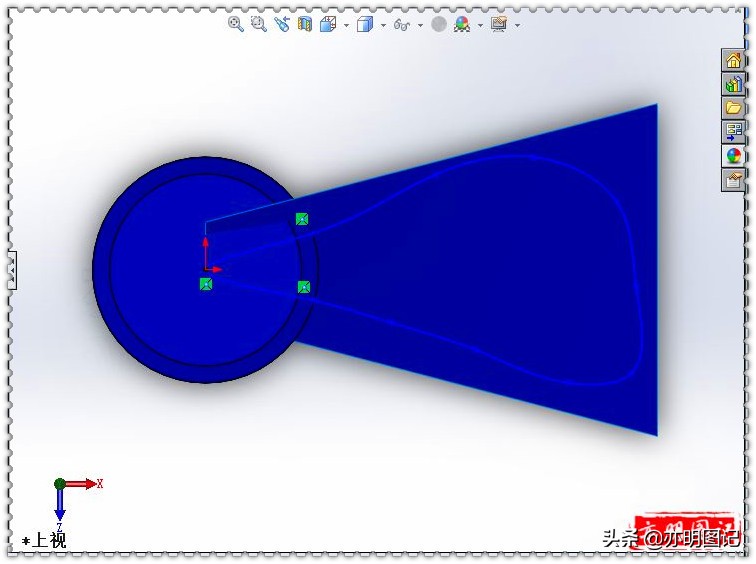Viewport: 756px width, 564px height.
Task: Expand the collapsed left panel handle
Action: coord(12,270)
